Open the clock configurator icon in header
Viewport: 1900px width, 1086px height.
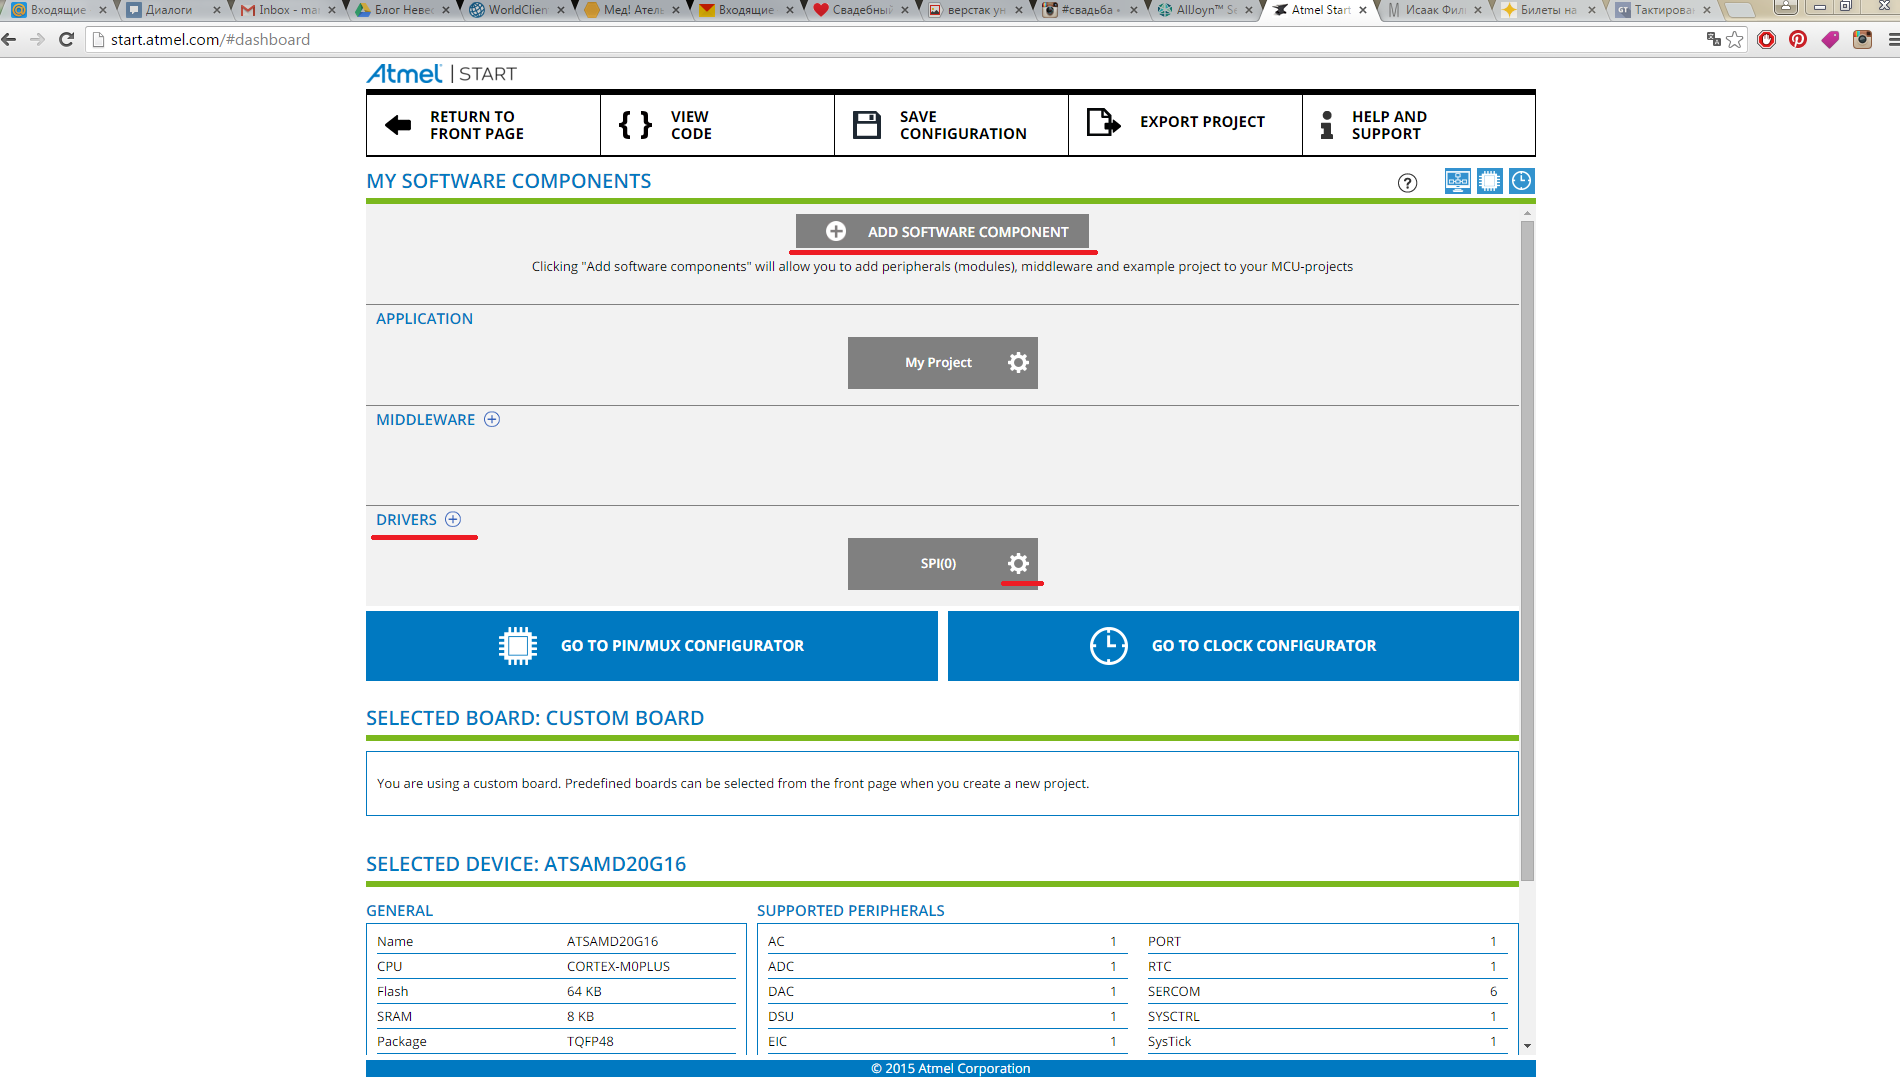pyautogui.click(x=1522, y=181)
